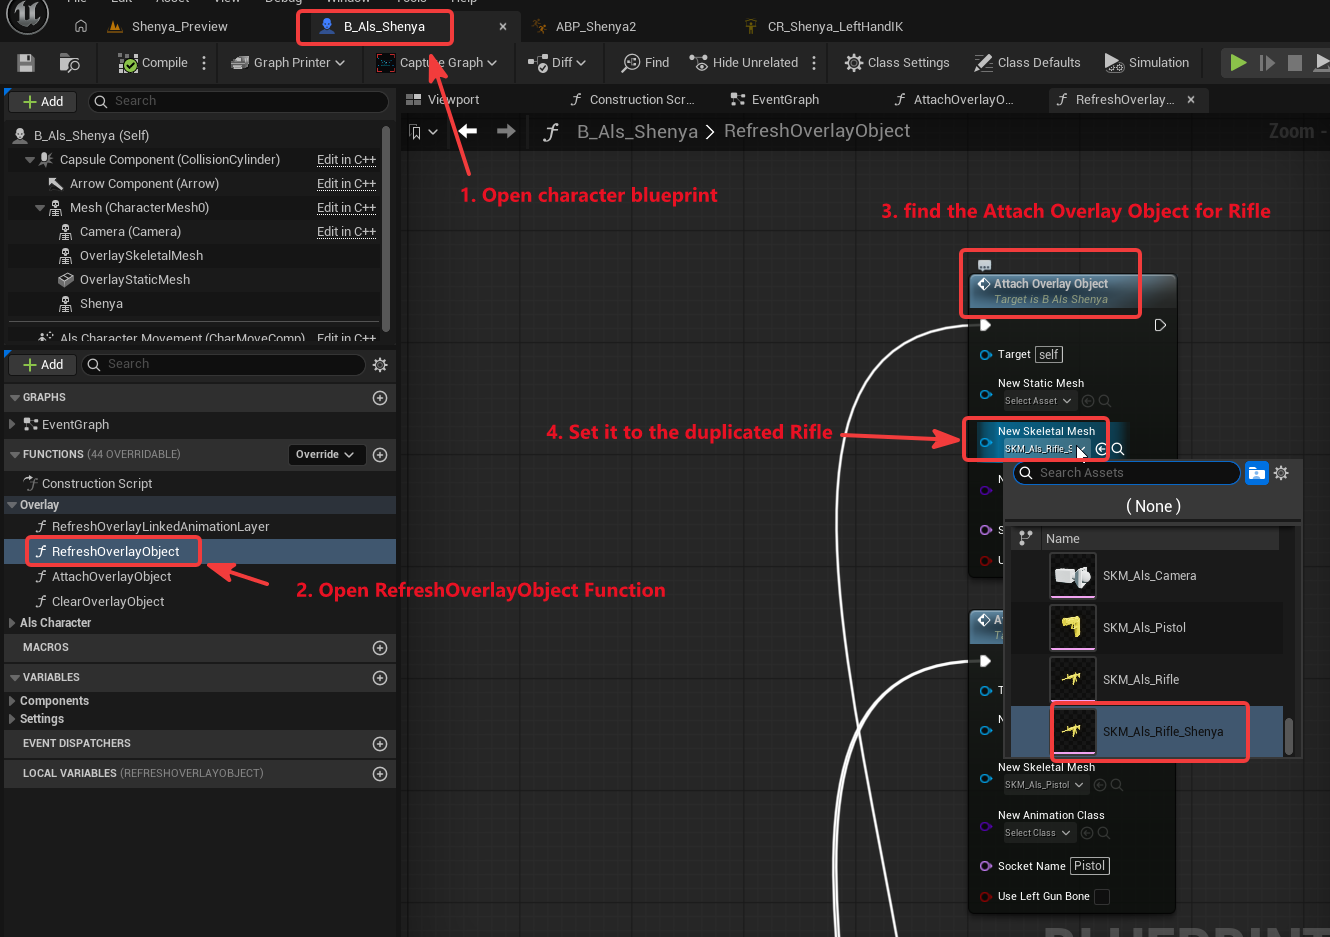The height and width of the screenshot is (937, 1330).
Task: Add a new graph with plus icon
Action: [x=380, y=398]
